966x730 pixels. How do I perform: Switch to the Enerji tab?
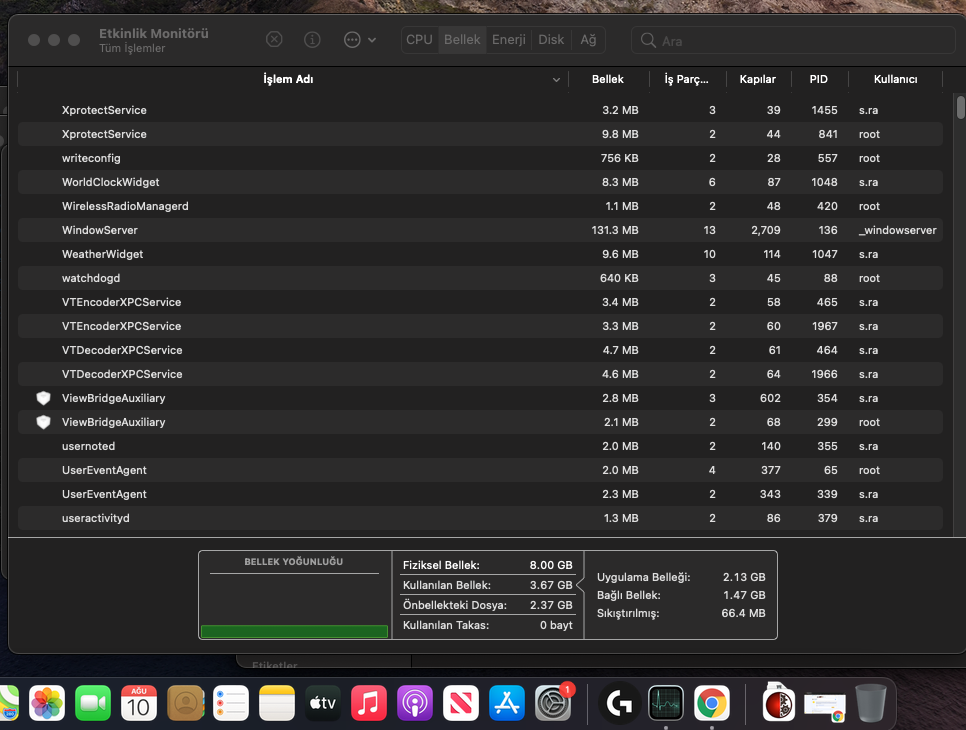[508, 40]
